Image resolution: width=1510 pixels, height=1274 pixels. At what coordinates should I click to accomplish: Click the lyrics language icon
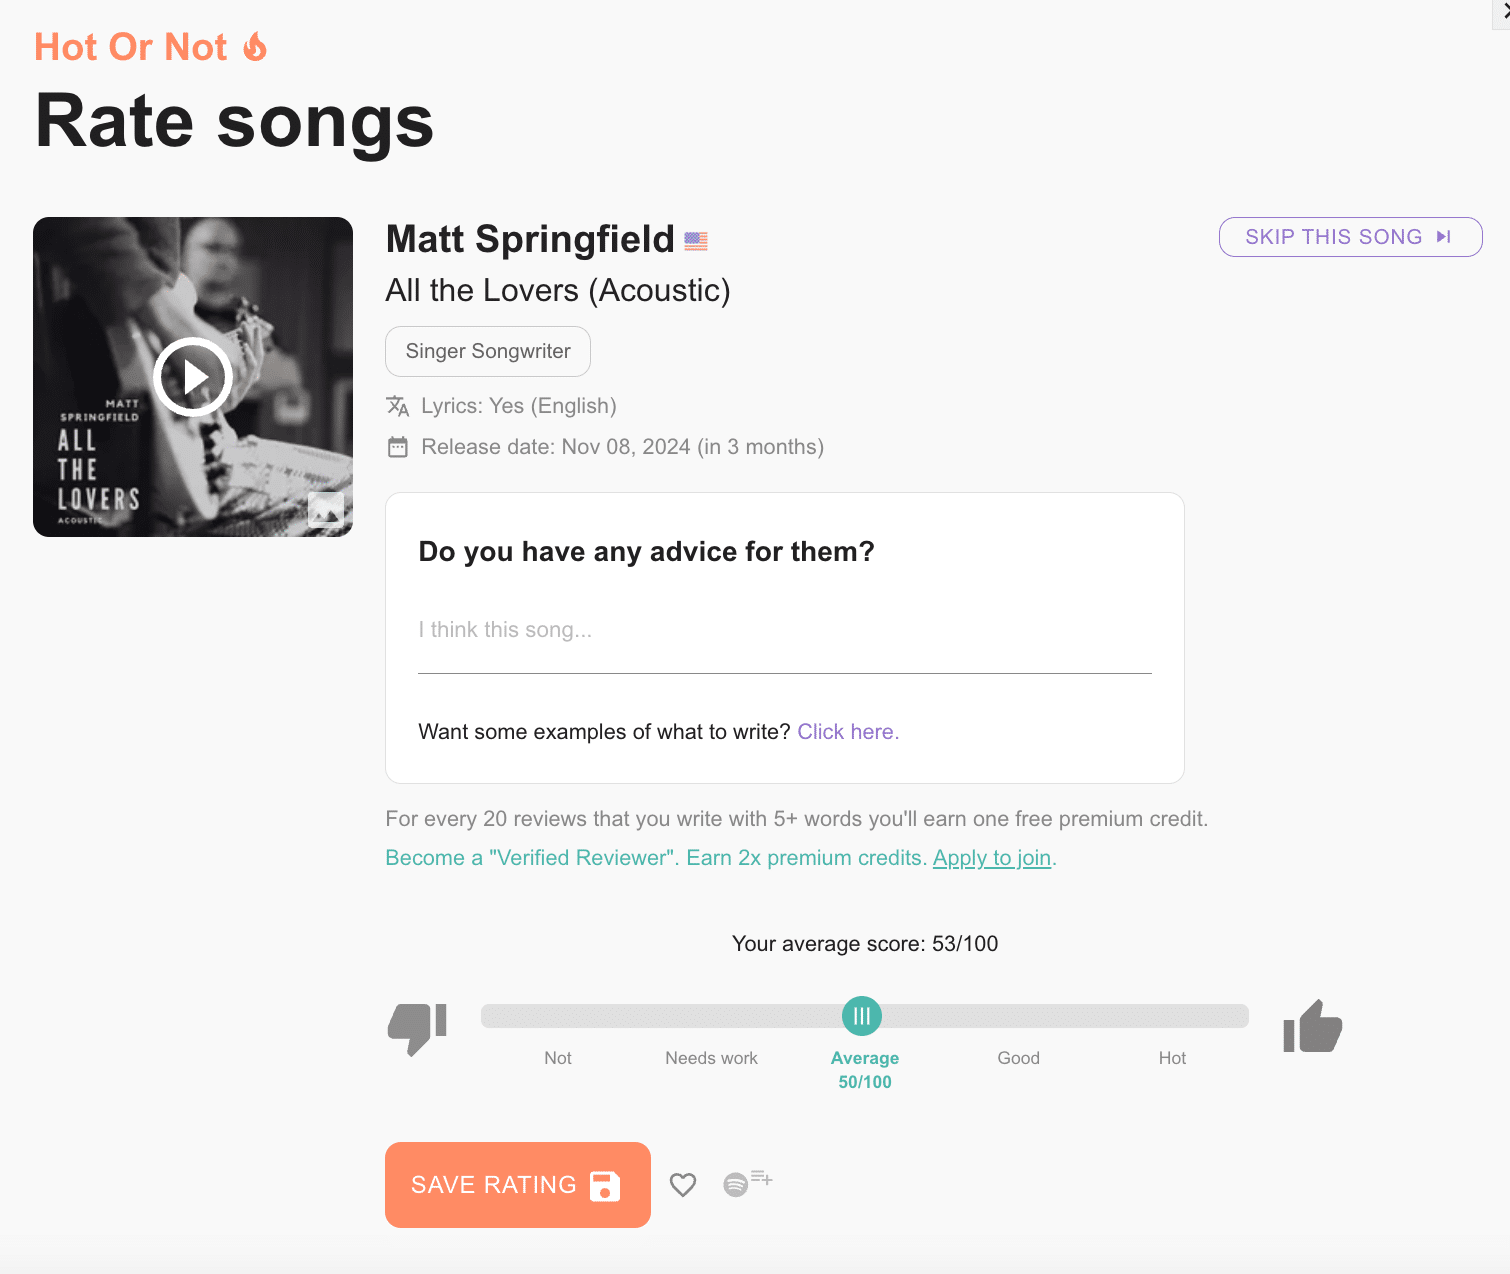click(x=397, y=406)
